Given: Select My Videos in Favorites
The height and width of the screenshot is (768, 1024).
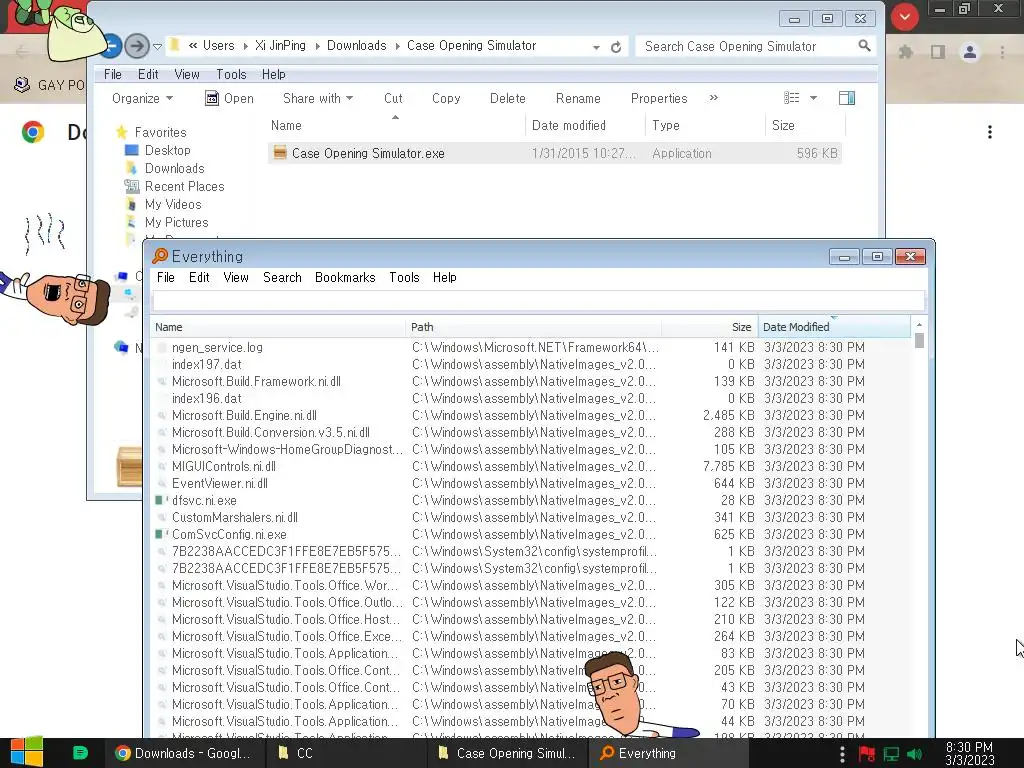Looking at the screenshot, I should (x=173, y=204).
